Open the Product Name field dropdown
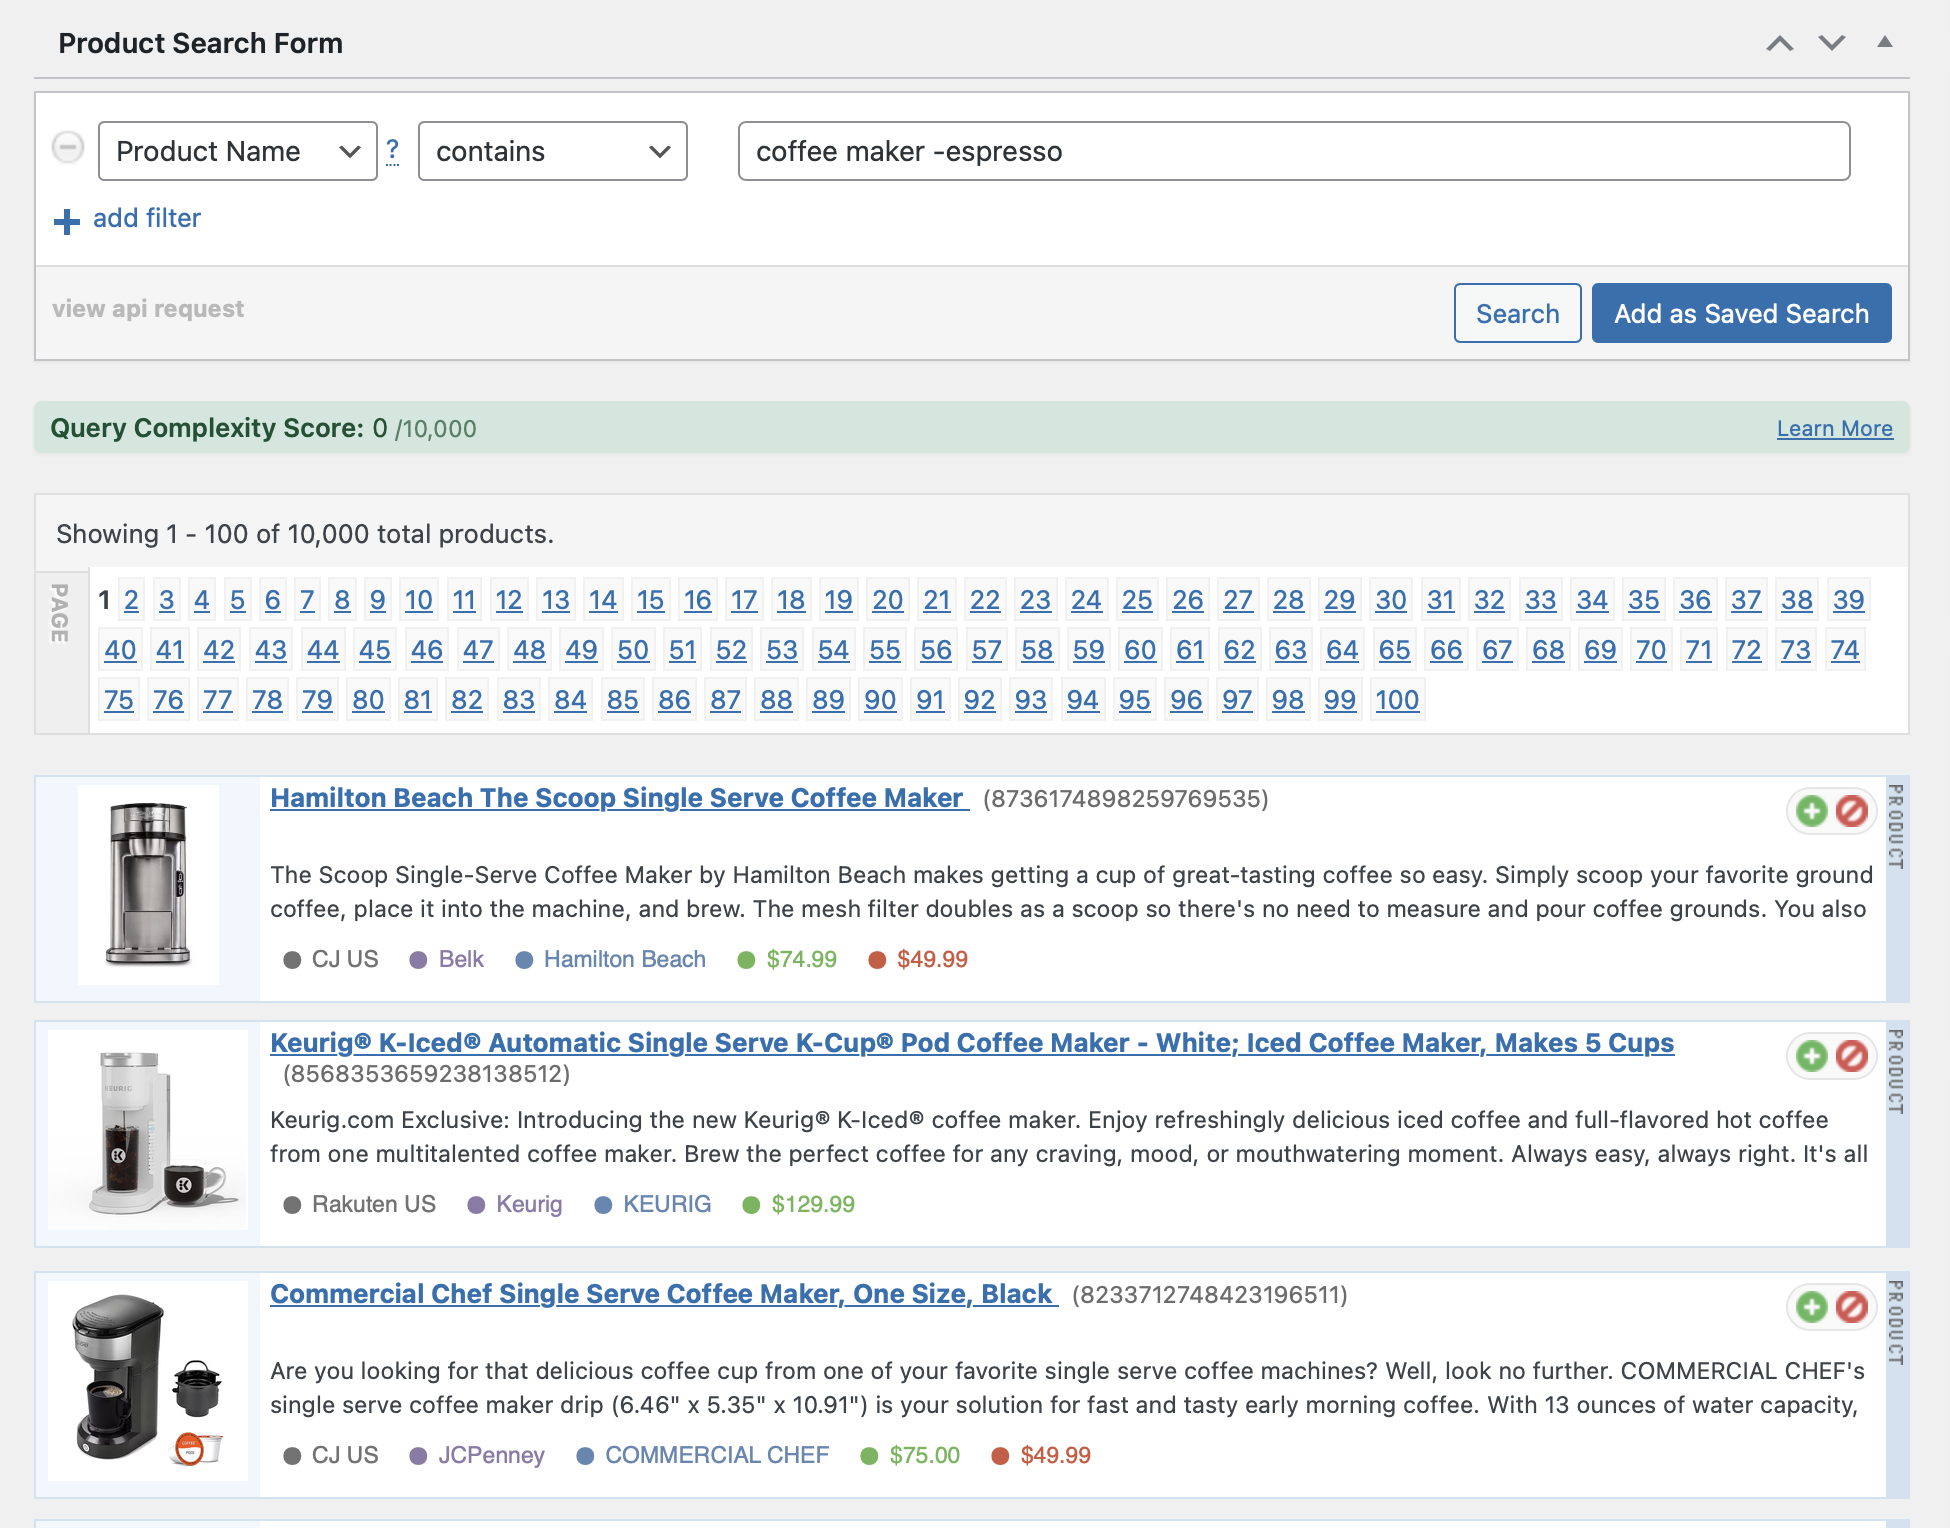This screenshot has height=1528, width=1950. pyautogui.click(x=237, y=151)
